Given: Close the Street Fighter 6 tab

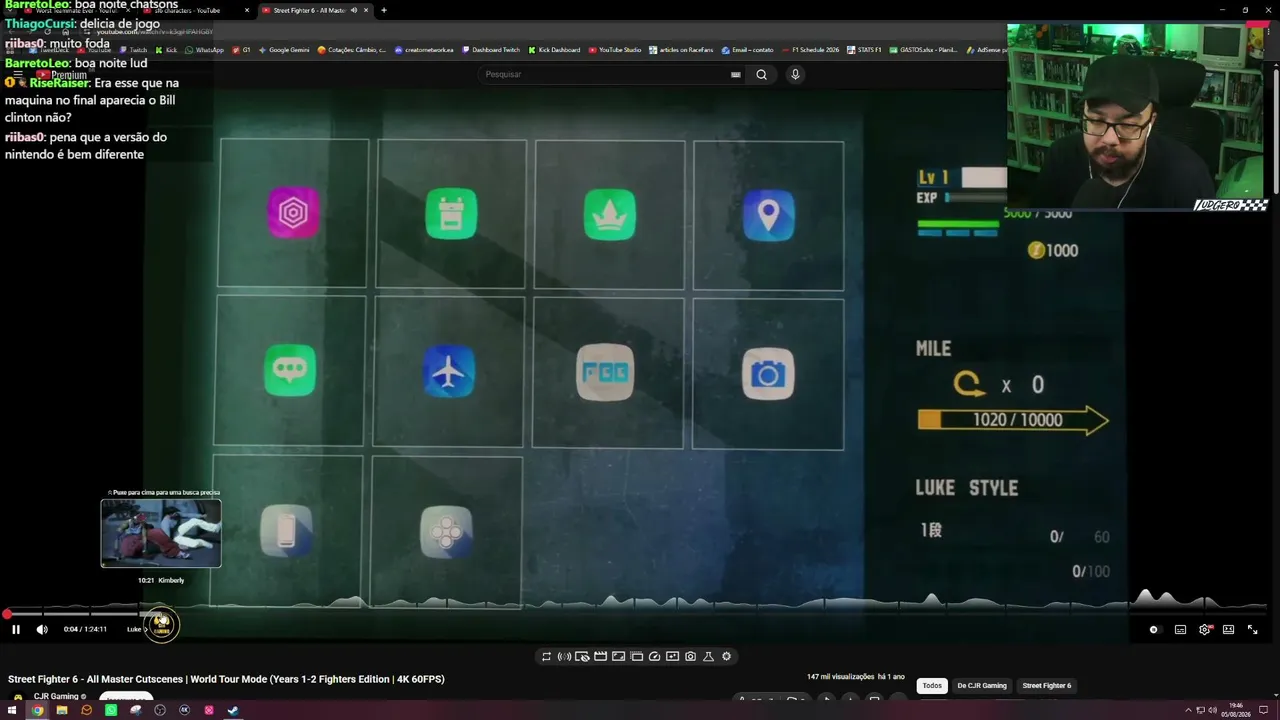Looking at the screenshot, I should tap(366, 10).
